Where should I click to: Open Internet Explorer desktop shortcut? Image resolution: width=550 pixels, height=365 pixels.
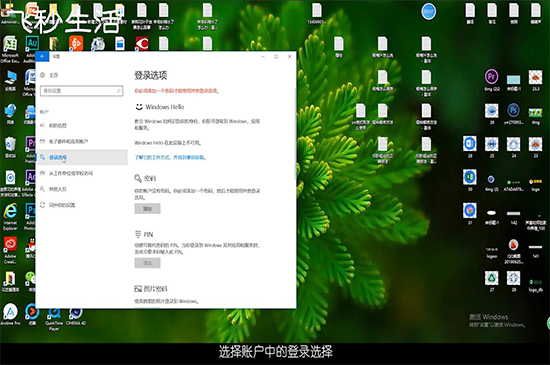pyautogui.click(x=10, y=216)
